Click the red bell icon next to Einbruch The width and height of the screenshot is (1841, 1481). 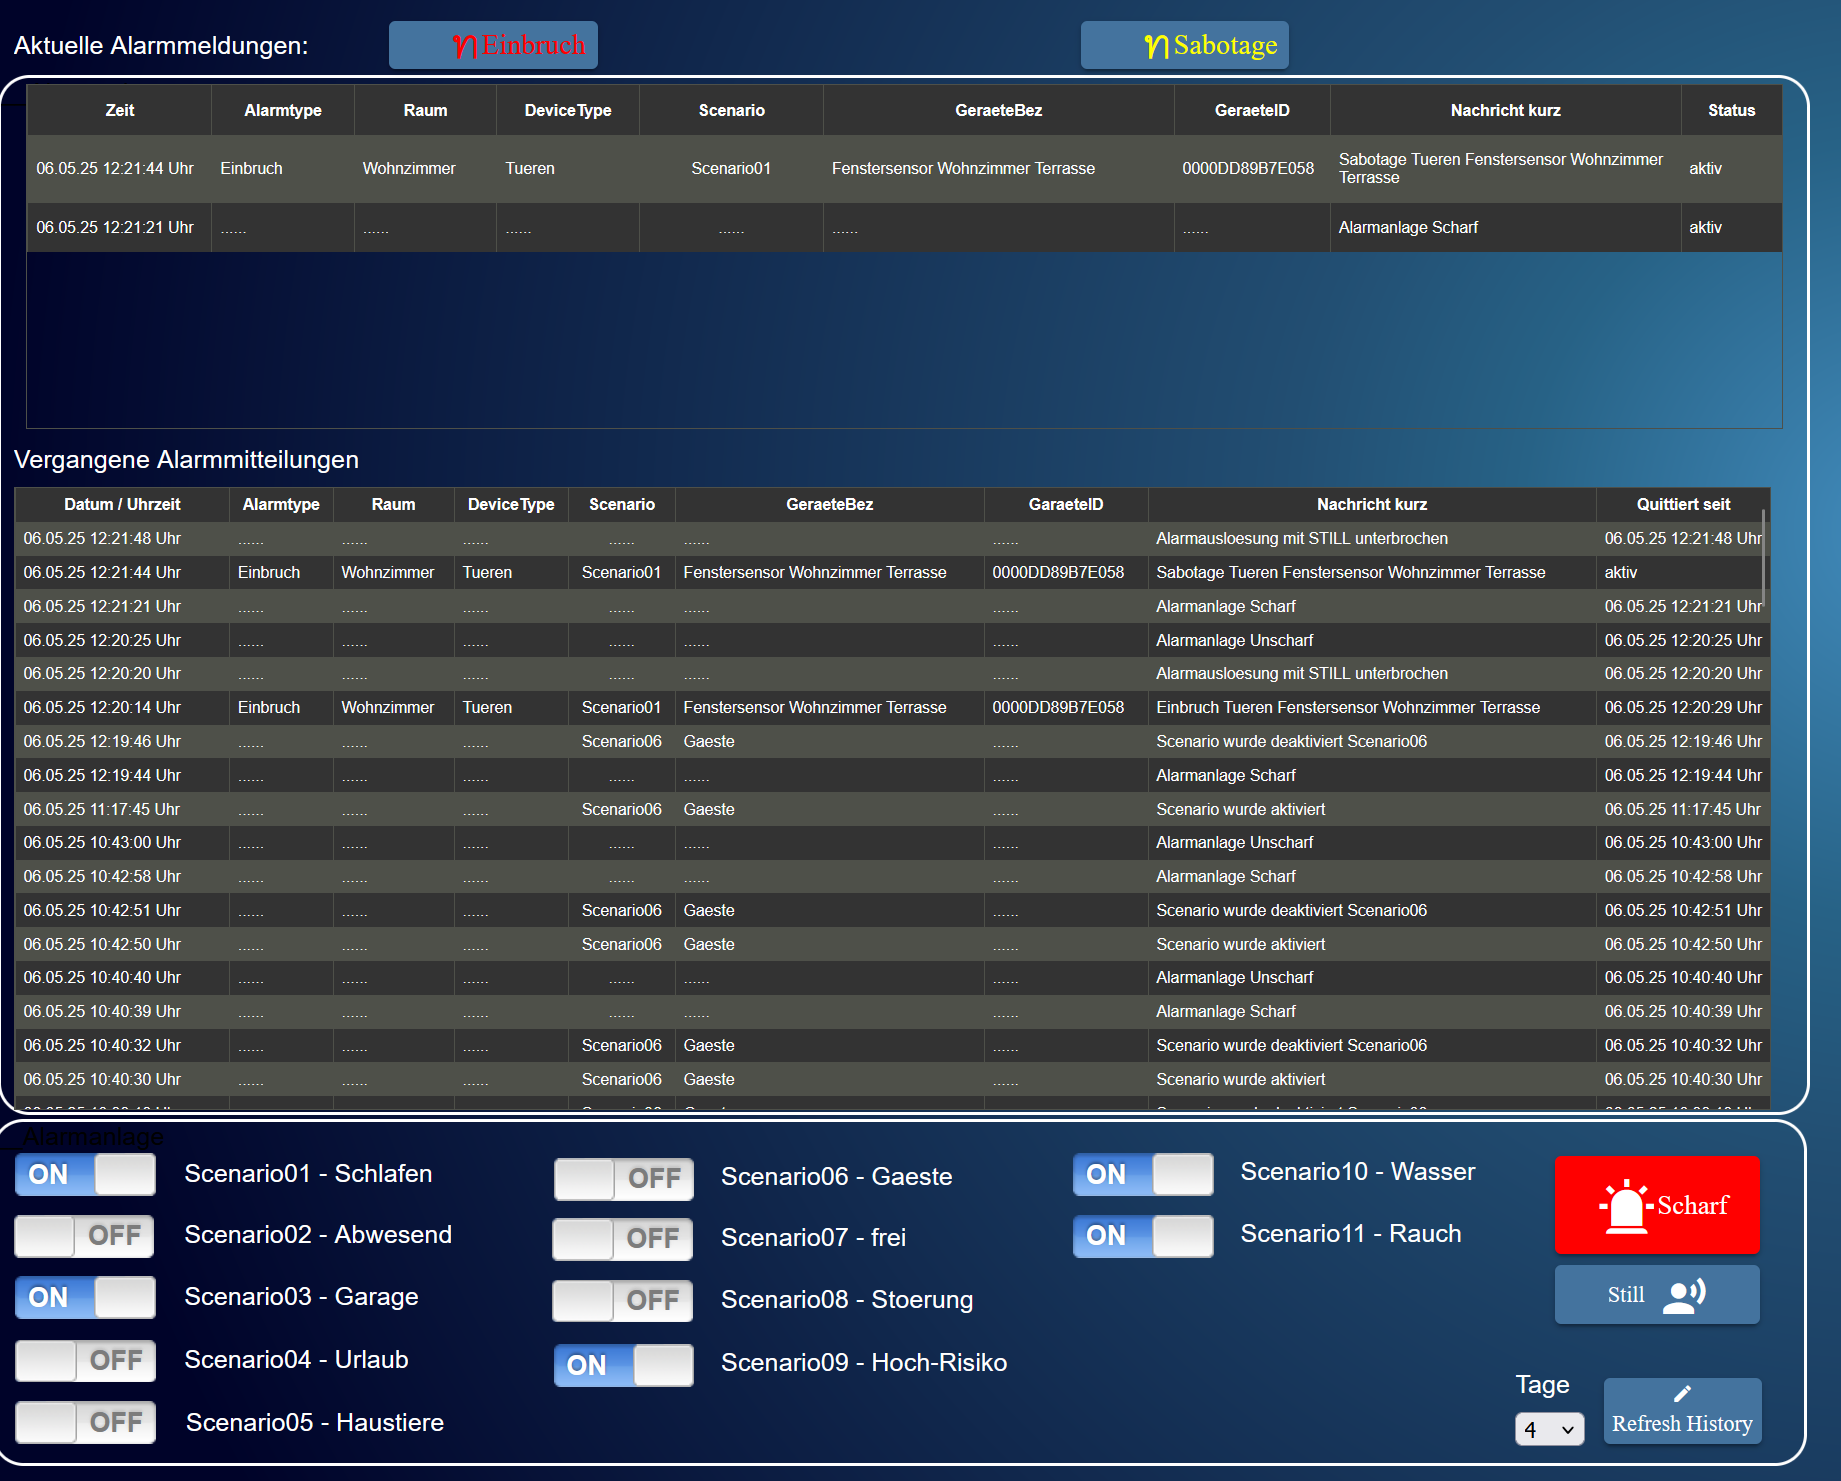click(x=465, y=45)
